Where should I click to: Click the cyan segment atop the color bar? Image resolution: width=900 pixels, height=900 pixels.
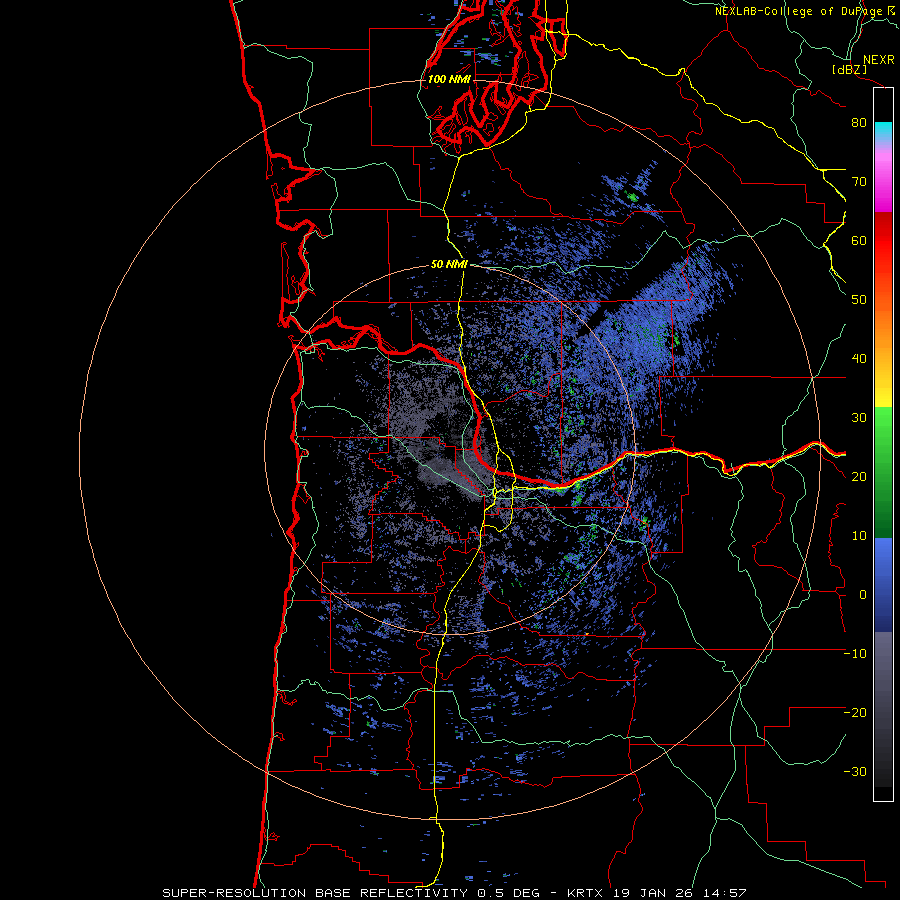883,130
